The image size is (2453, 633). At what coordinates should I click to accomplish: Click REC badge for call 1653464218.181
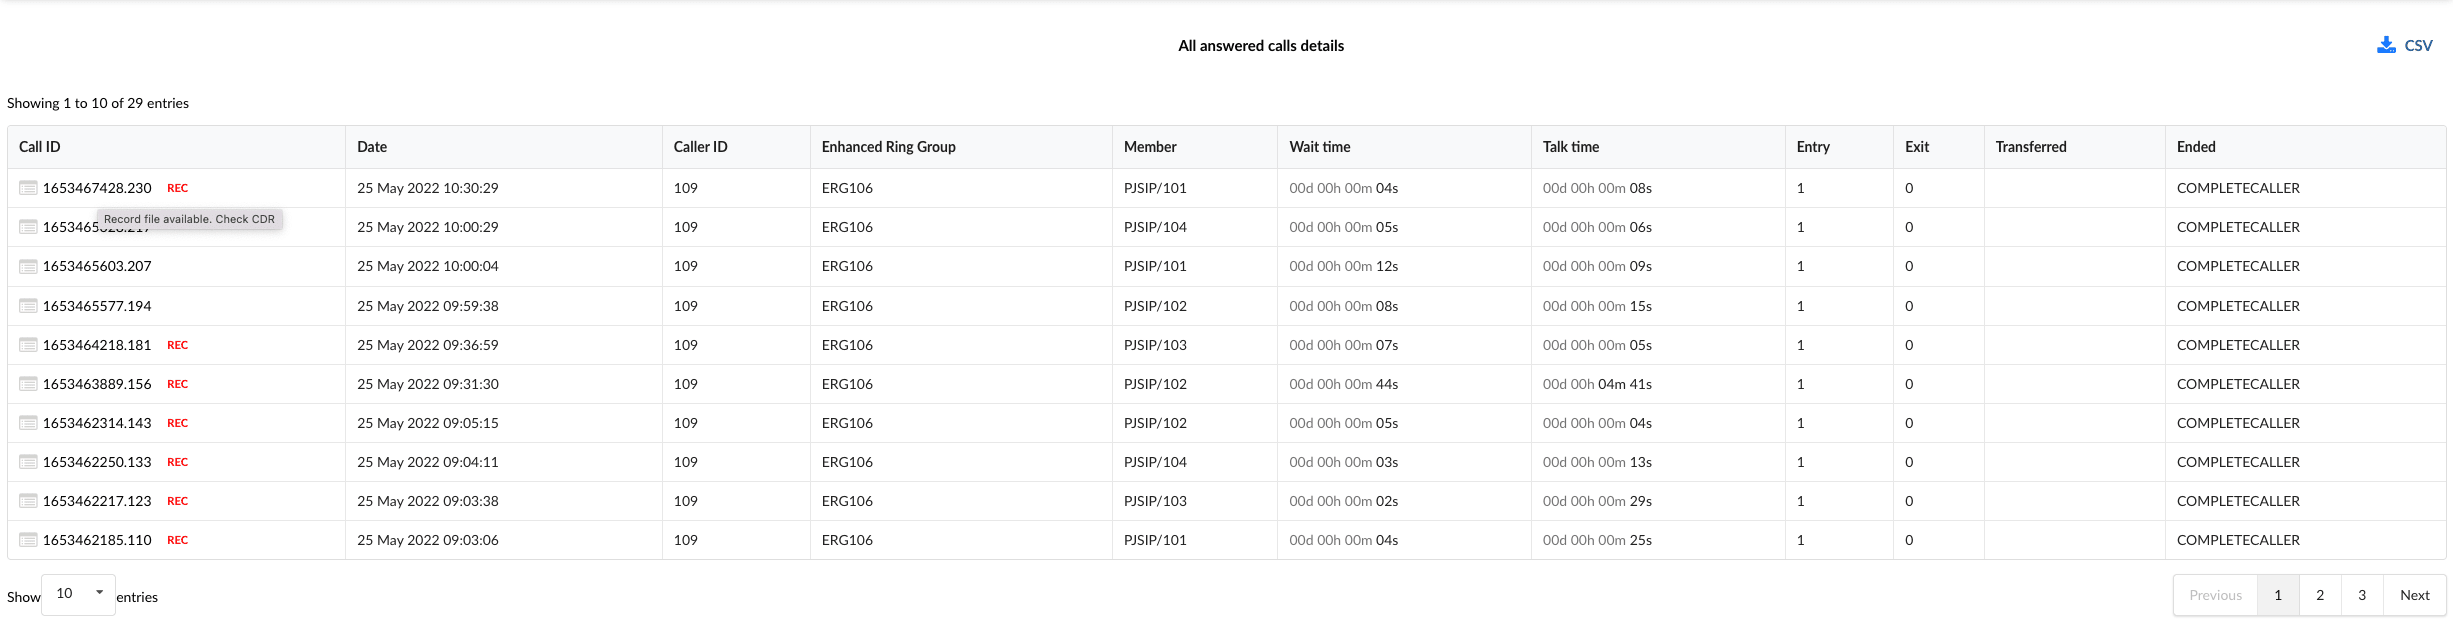pos(177,345)
